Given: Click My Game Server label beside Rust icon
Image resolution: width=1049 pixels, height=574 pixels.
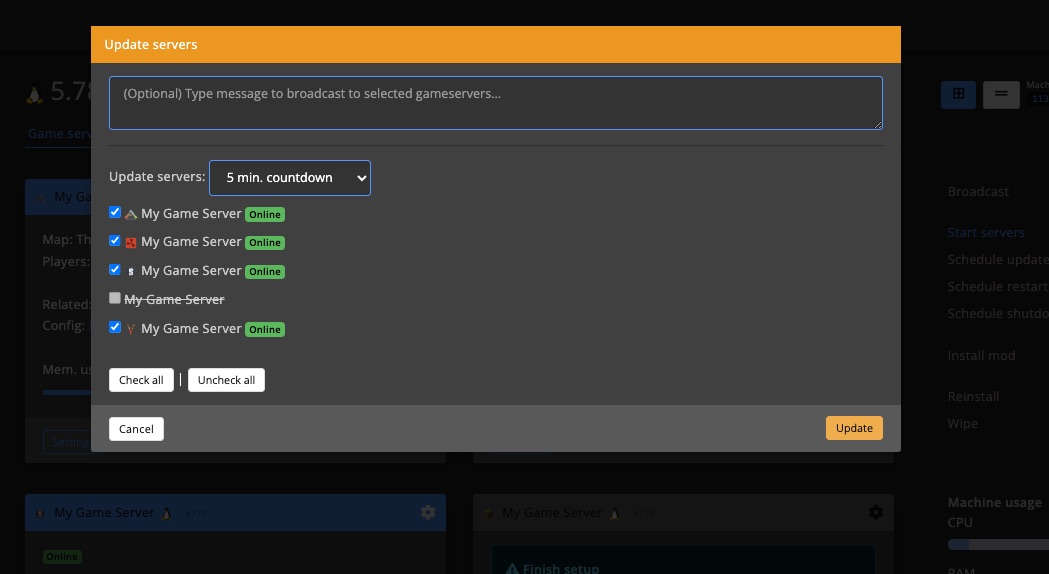Looking at the screenshot, I should [191, 242].
